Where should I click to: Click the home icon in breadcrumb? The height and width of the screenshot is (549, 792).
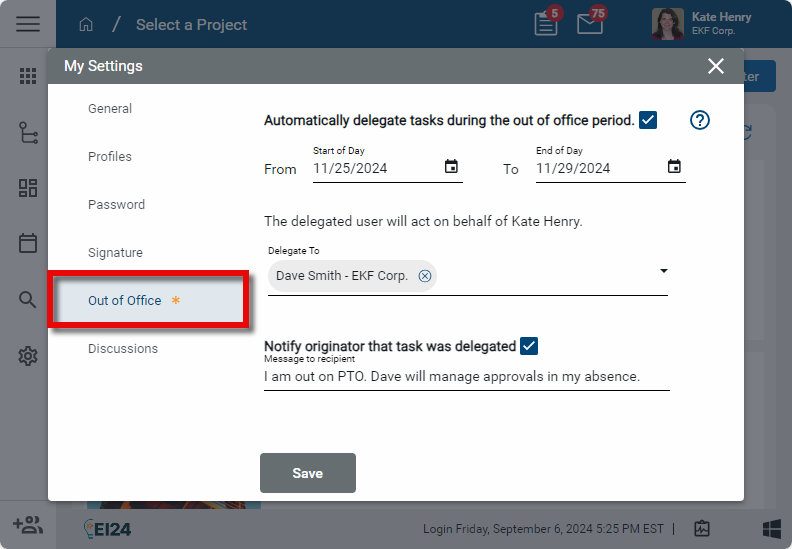86,25
